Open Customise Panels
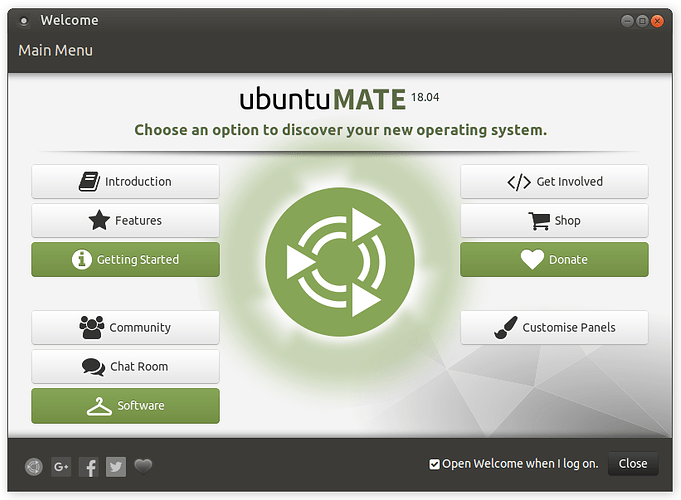 [554, 327]
